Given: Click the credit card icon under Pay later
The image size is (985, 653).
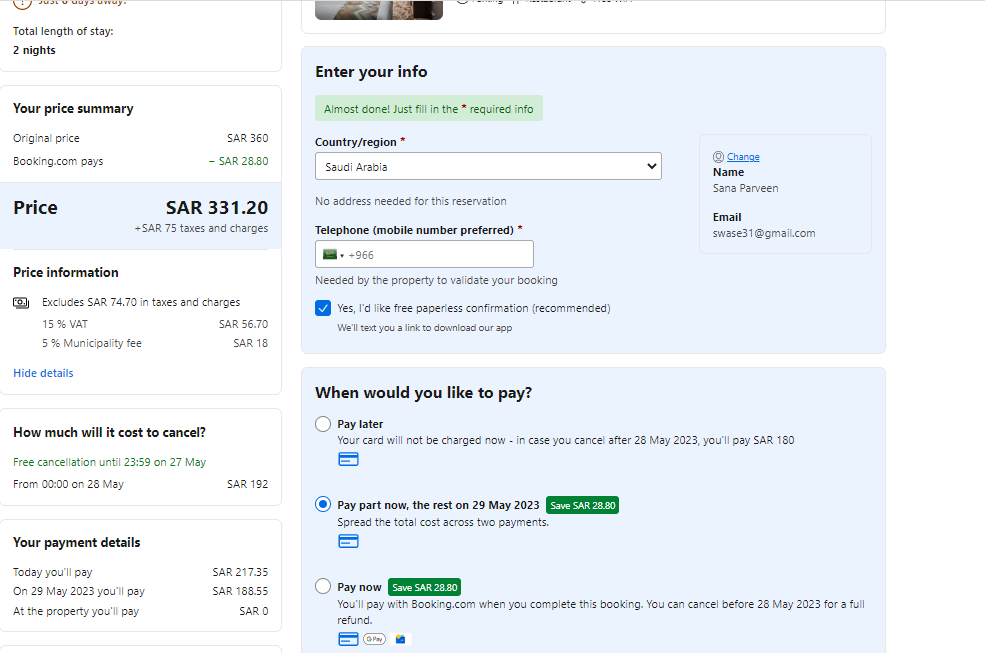Looking at the screenshot, I should tap(348, 460).
